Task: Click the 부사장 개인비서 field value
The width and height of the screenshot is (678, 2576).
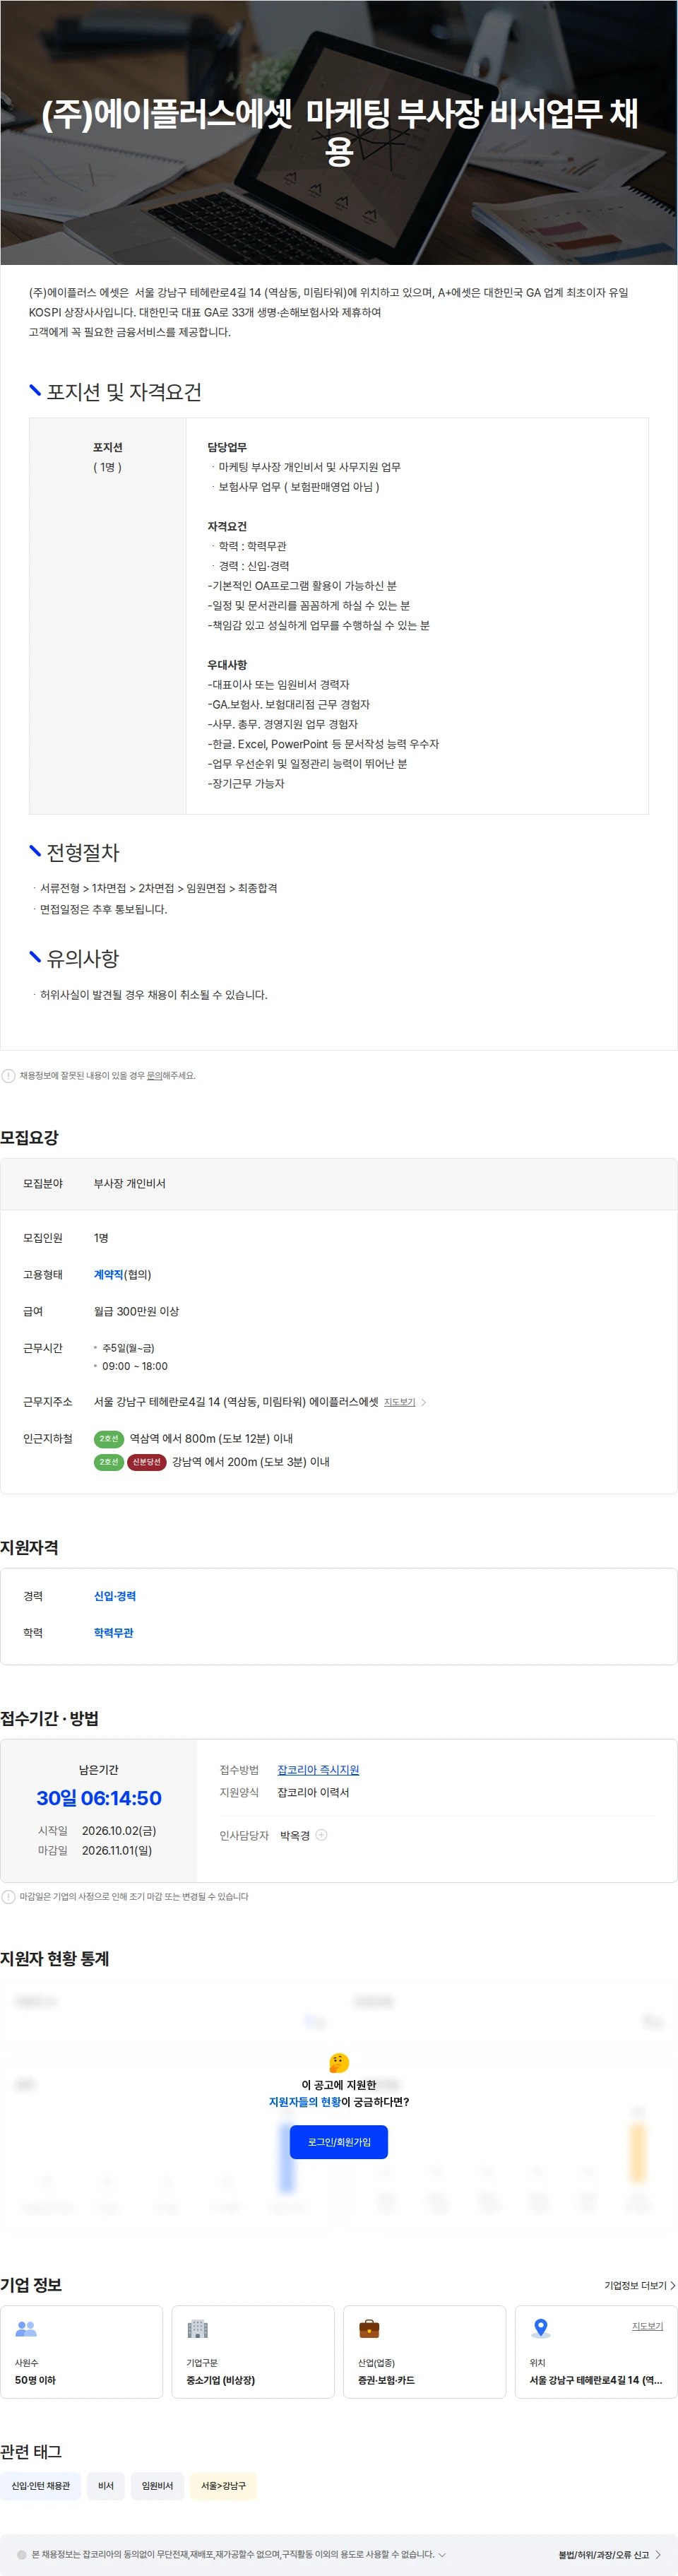Action: click(130, 1184)
